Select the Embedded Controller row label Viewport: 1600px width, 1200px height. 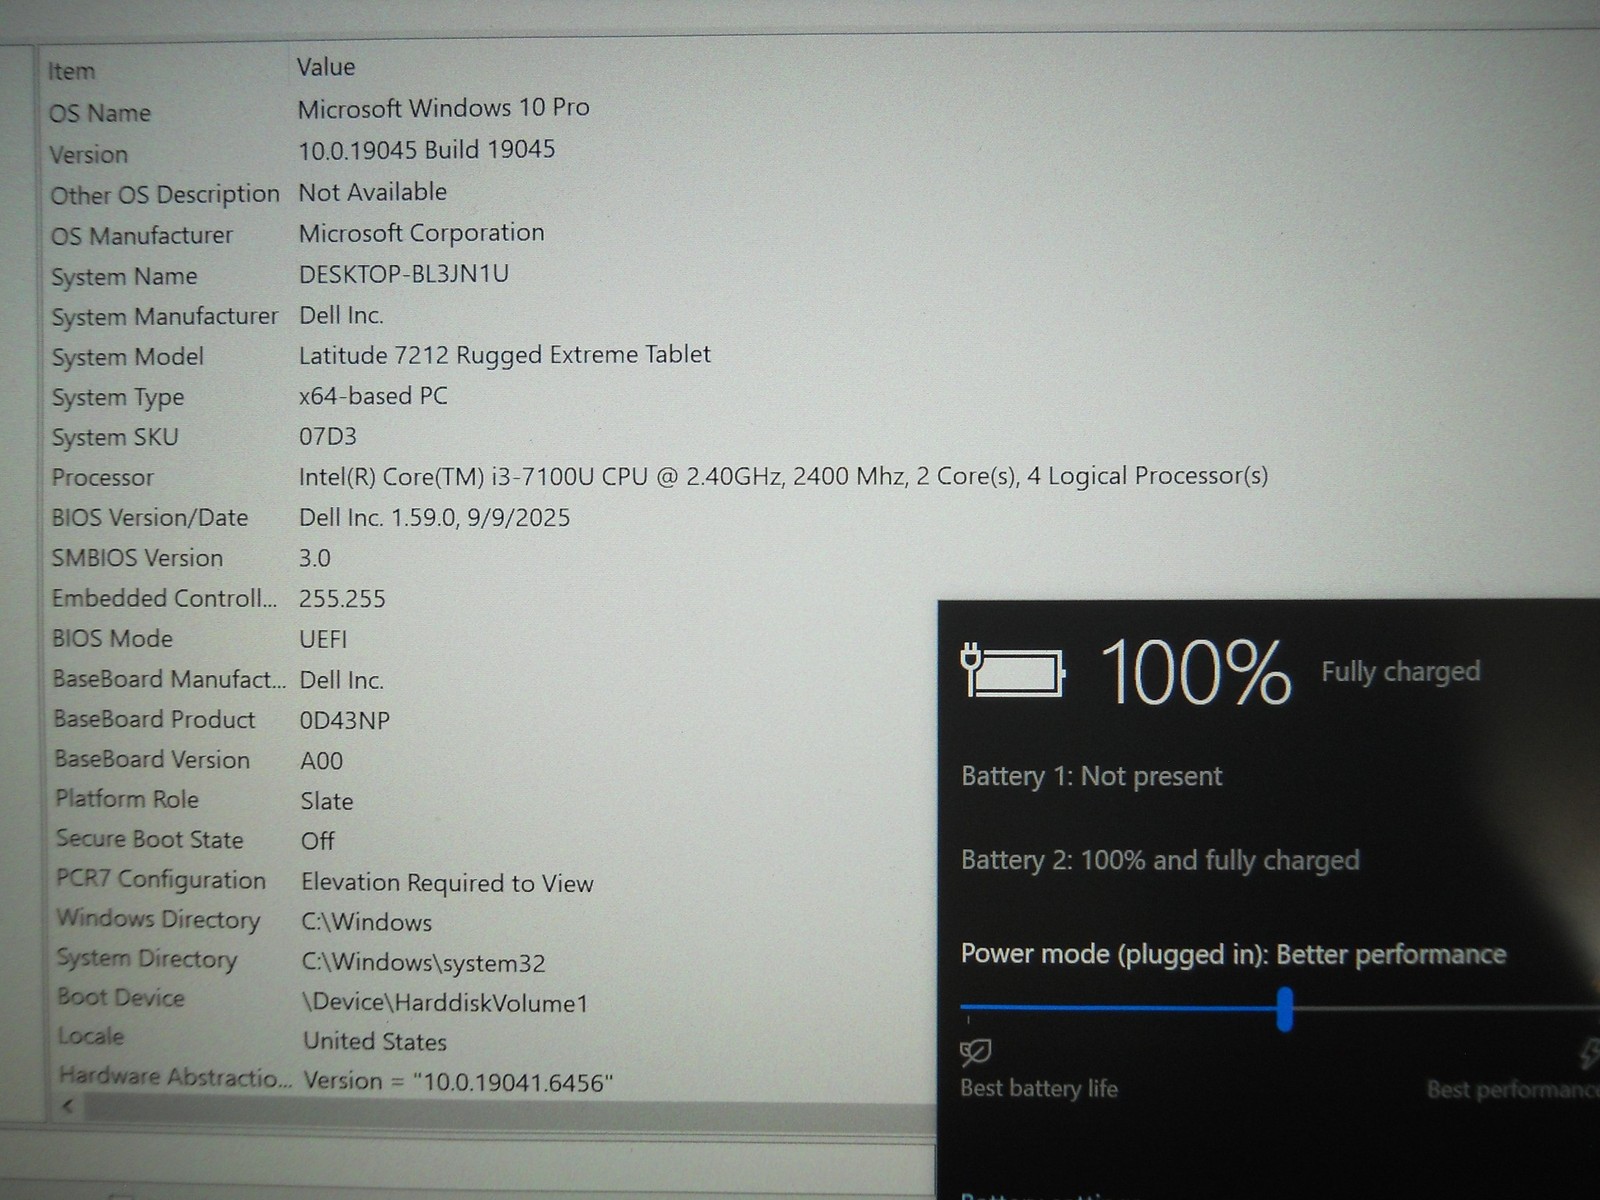[164, 599]
